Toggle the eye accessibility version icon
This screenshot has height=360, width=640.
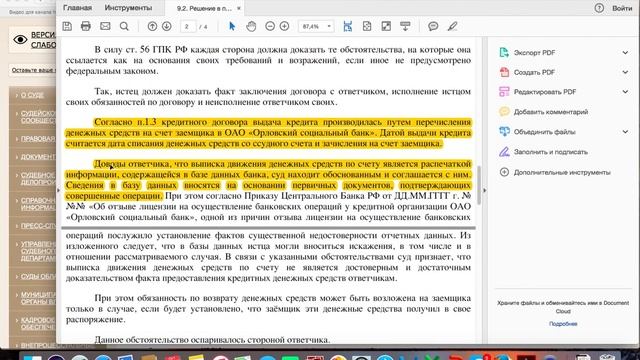20,40
